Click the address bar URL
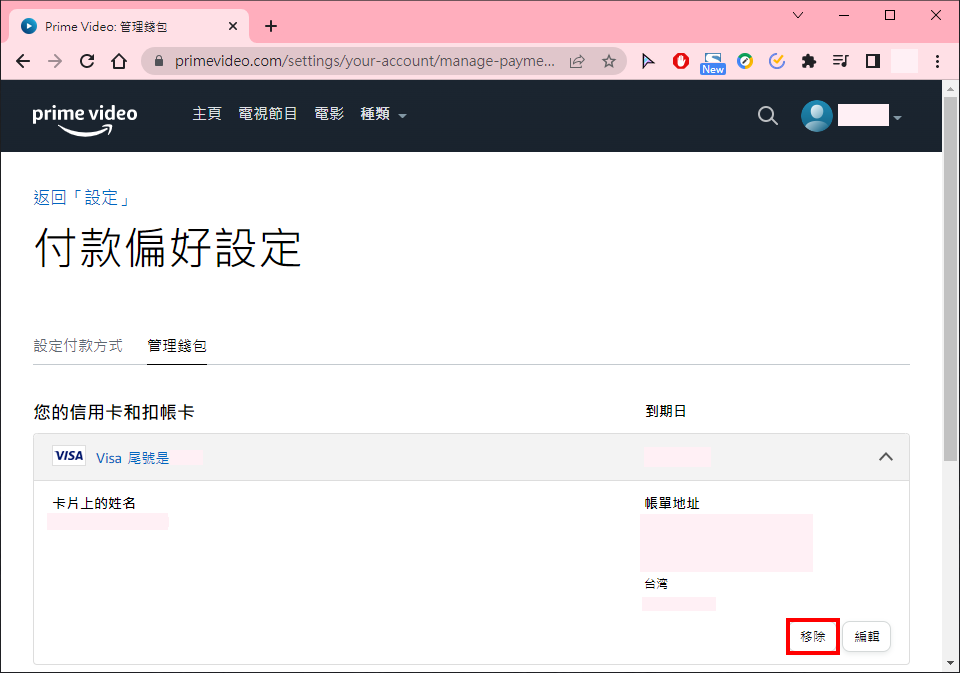This screenshot has height=673, width=960. pos(365,61)
